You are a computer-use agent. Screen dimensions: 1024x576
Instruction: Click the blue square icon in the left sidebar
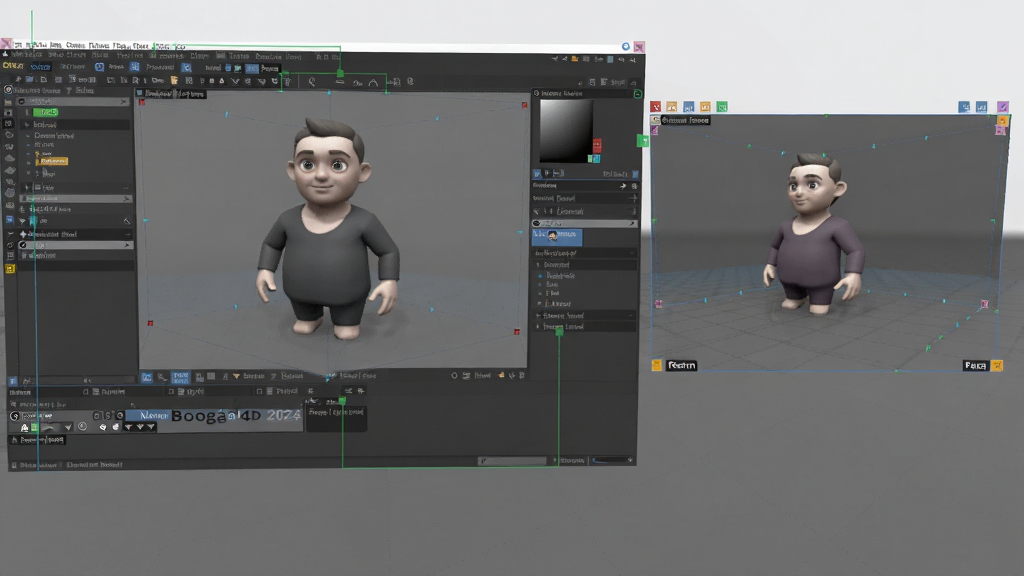pos(9,221)
